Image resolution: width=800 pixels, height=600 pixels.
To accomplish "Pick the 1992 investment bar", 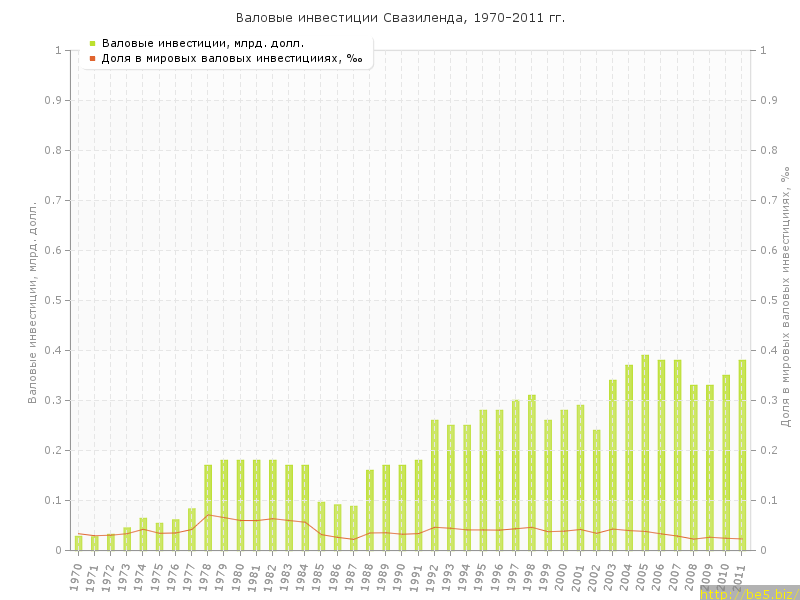I will (x=435, y=485).
